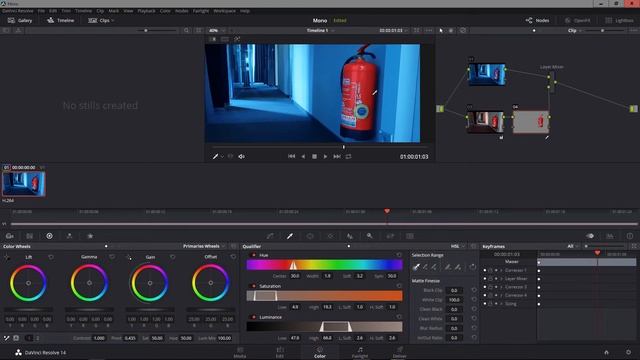Open the Curves palette icon
This screenshot has height=360, width=640.
[x=270, y=236]
